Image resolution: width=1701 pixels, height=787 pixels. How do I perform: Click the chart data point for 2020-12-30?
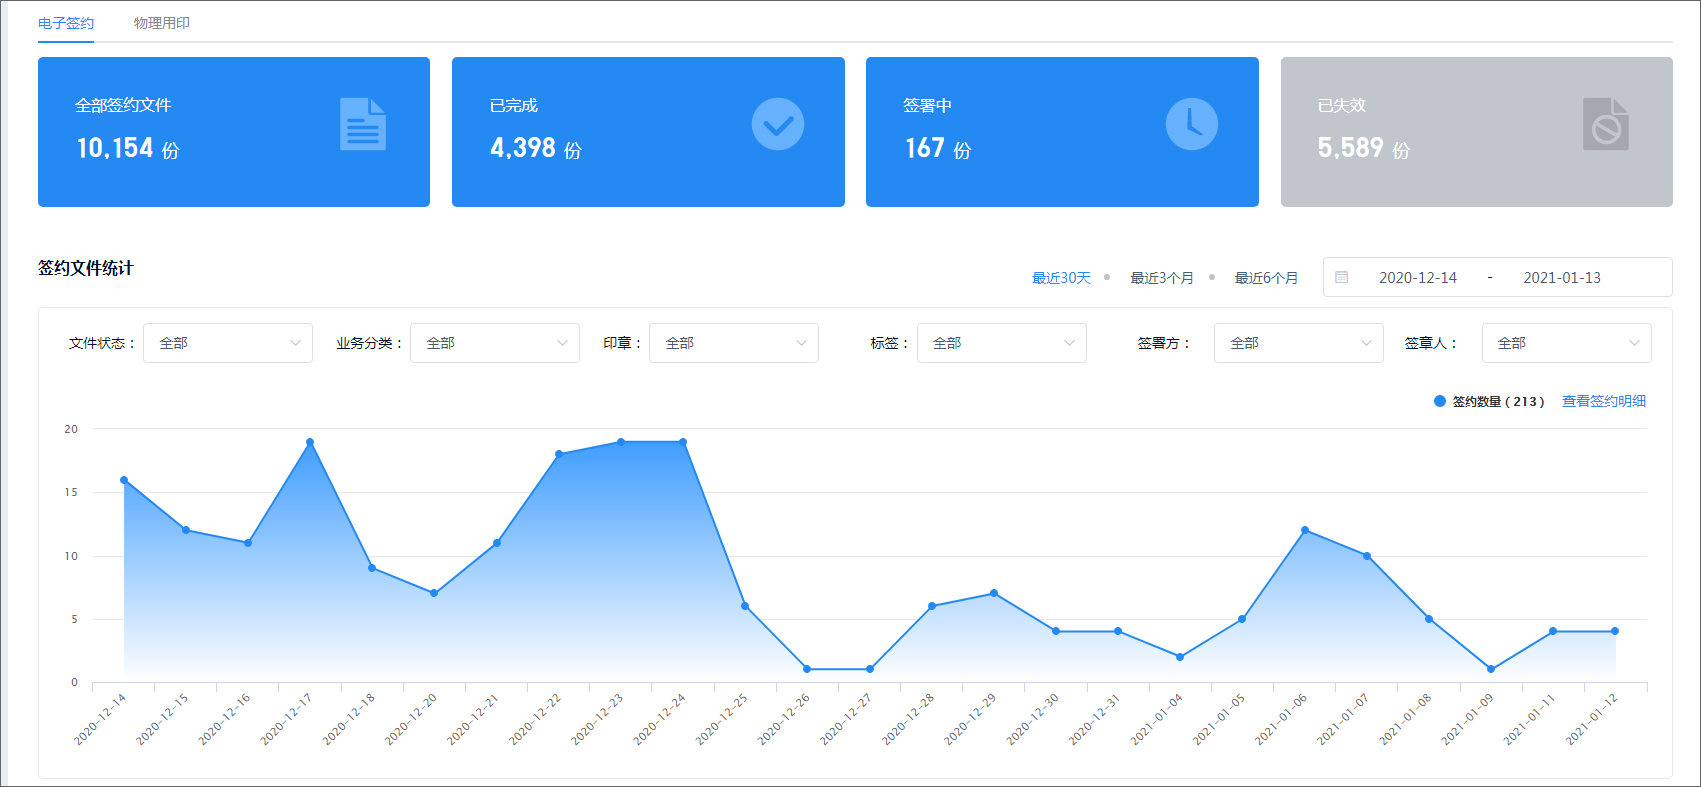point(1056,631)
